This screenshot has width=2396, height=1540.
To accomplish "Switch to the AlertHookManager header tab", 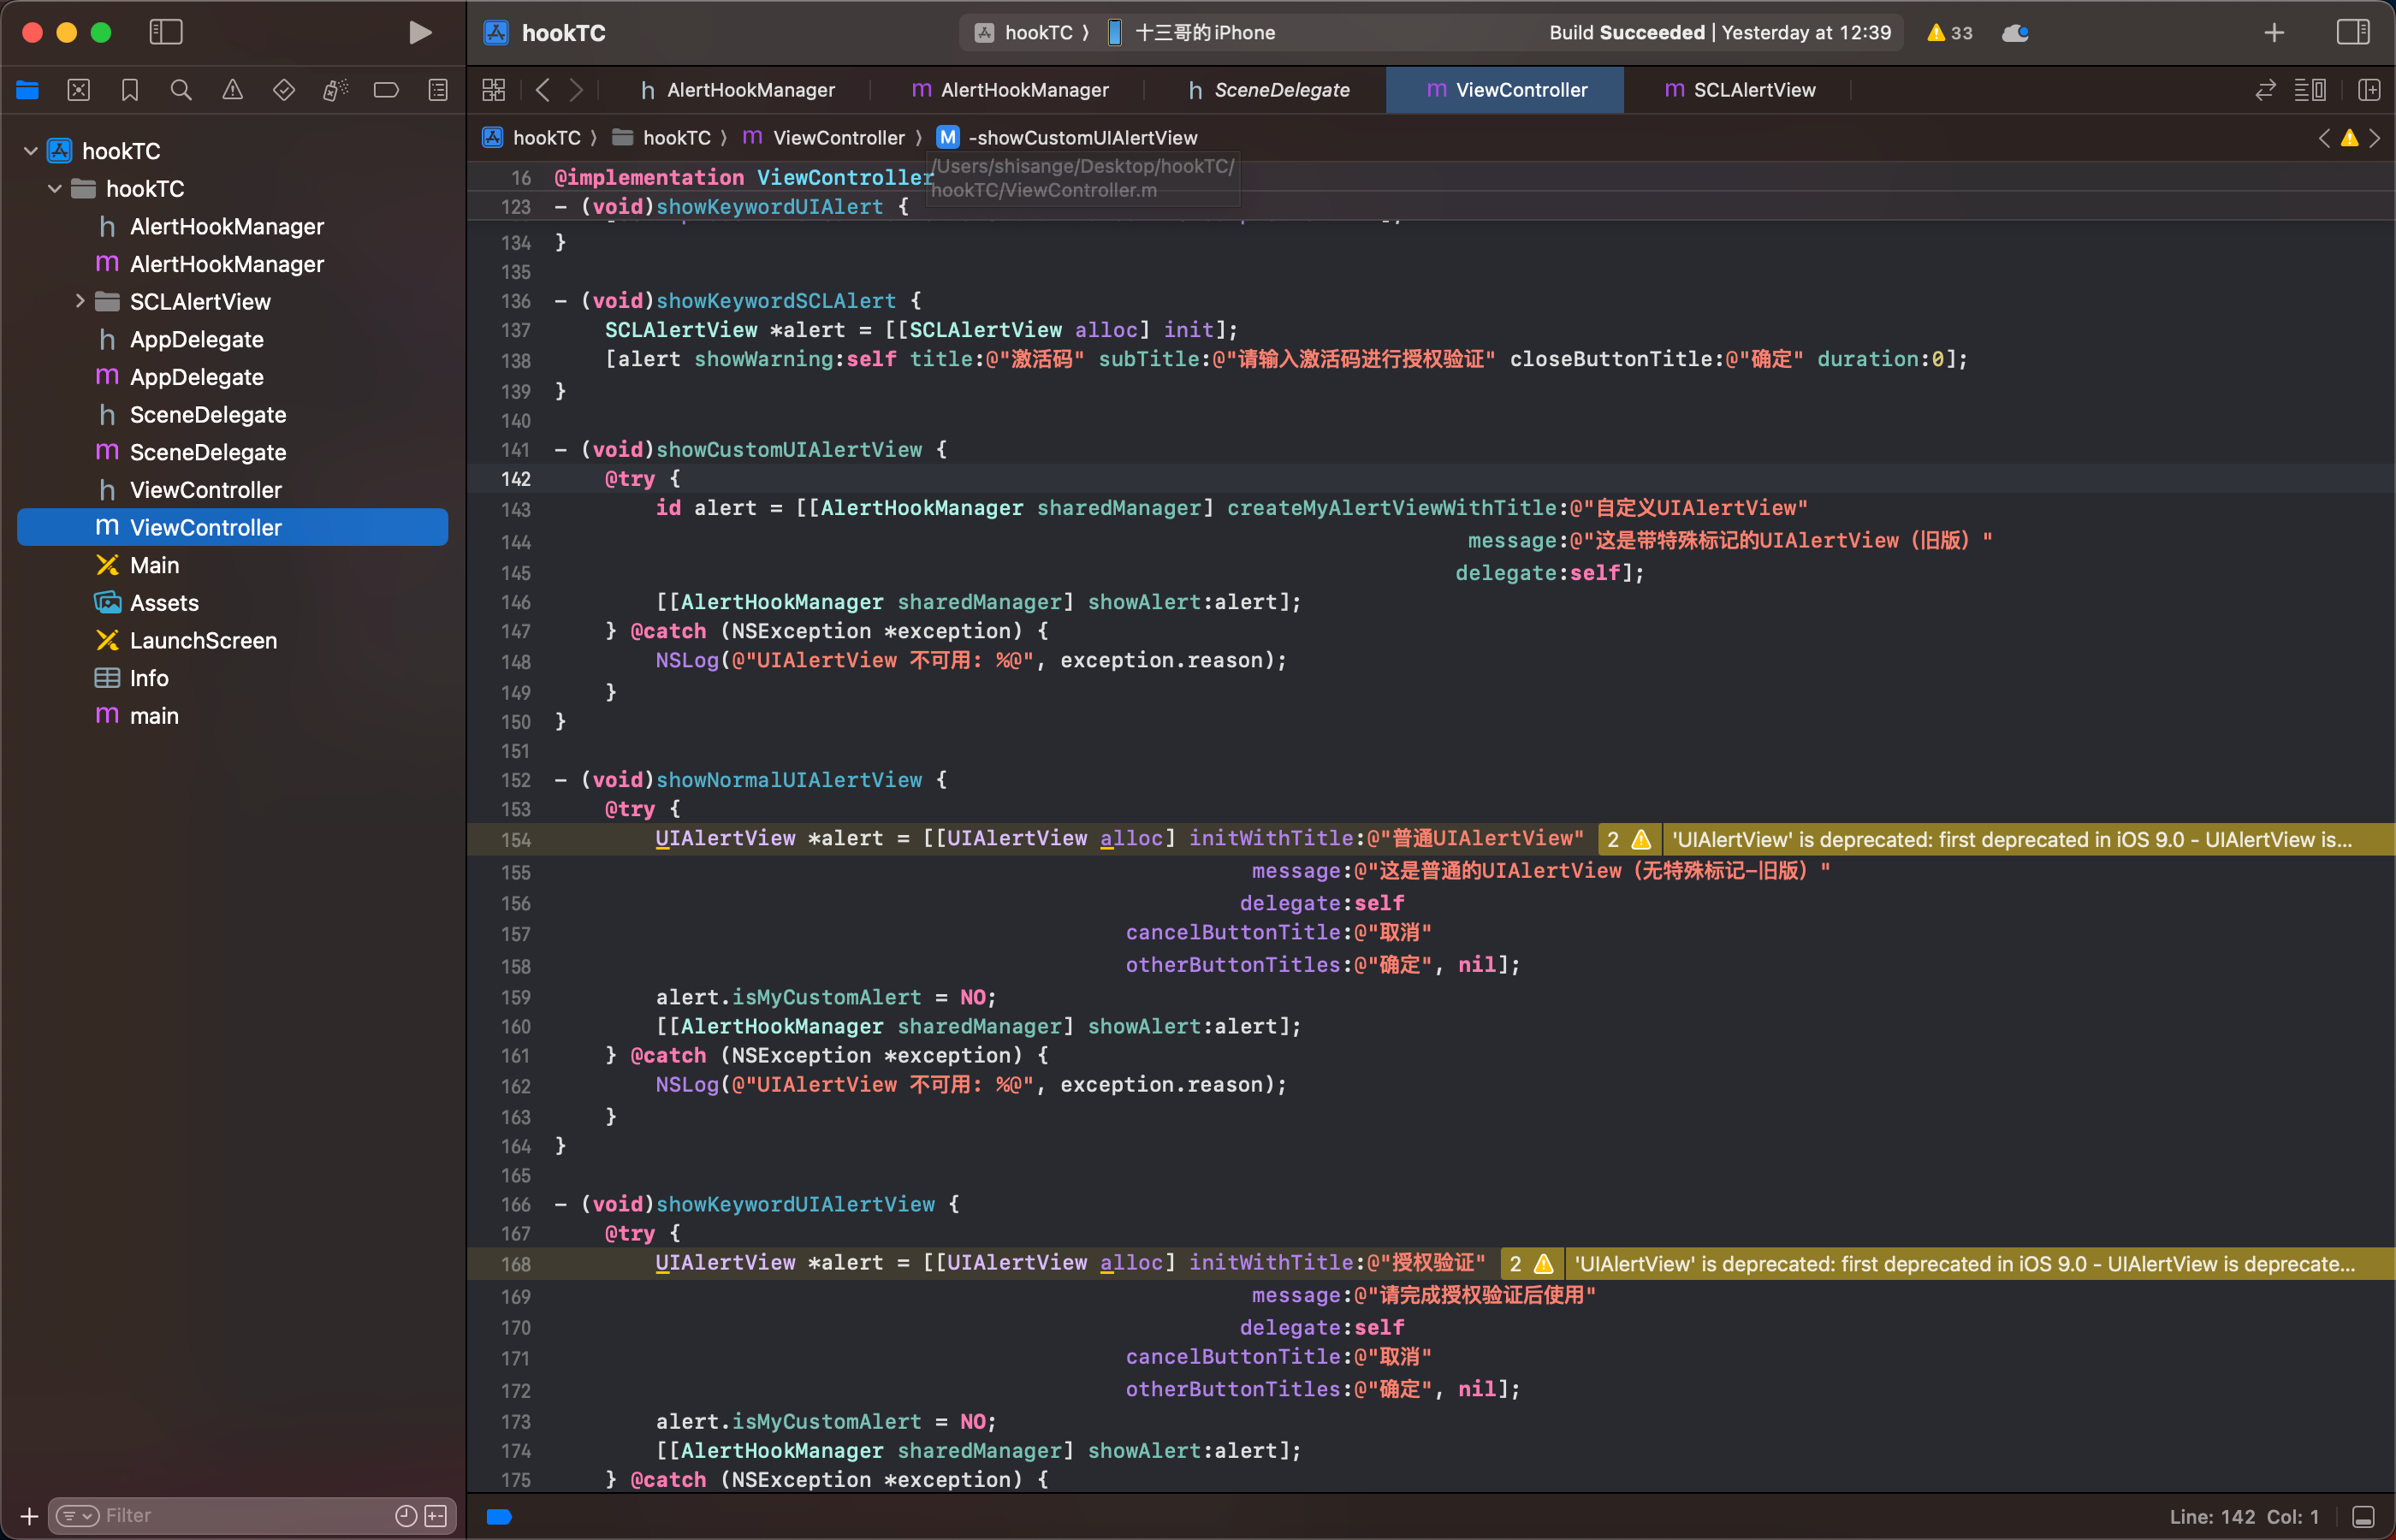I will pyautogui.click(x=738, y=90).
